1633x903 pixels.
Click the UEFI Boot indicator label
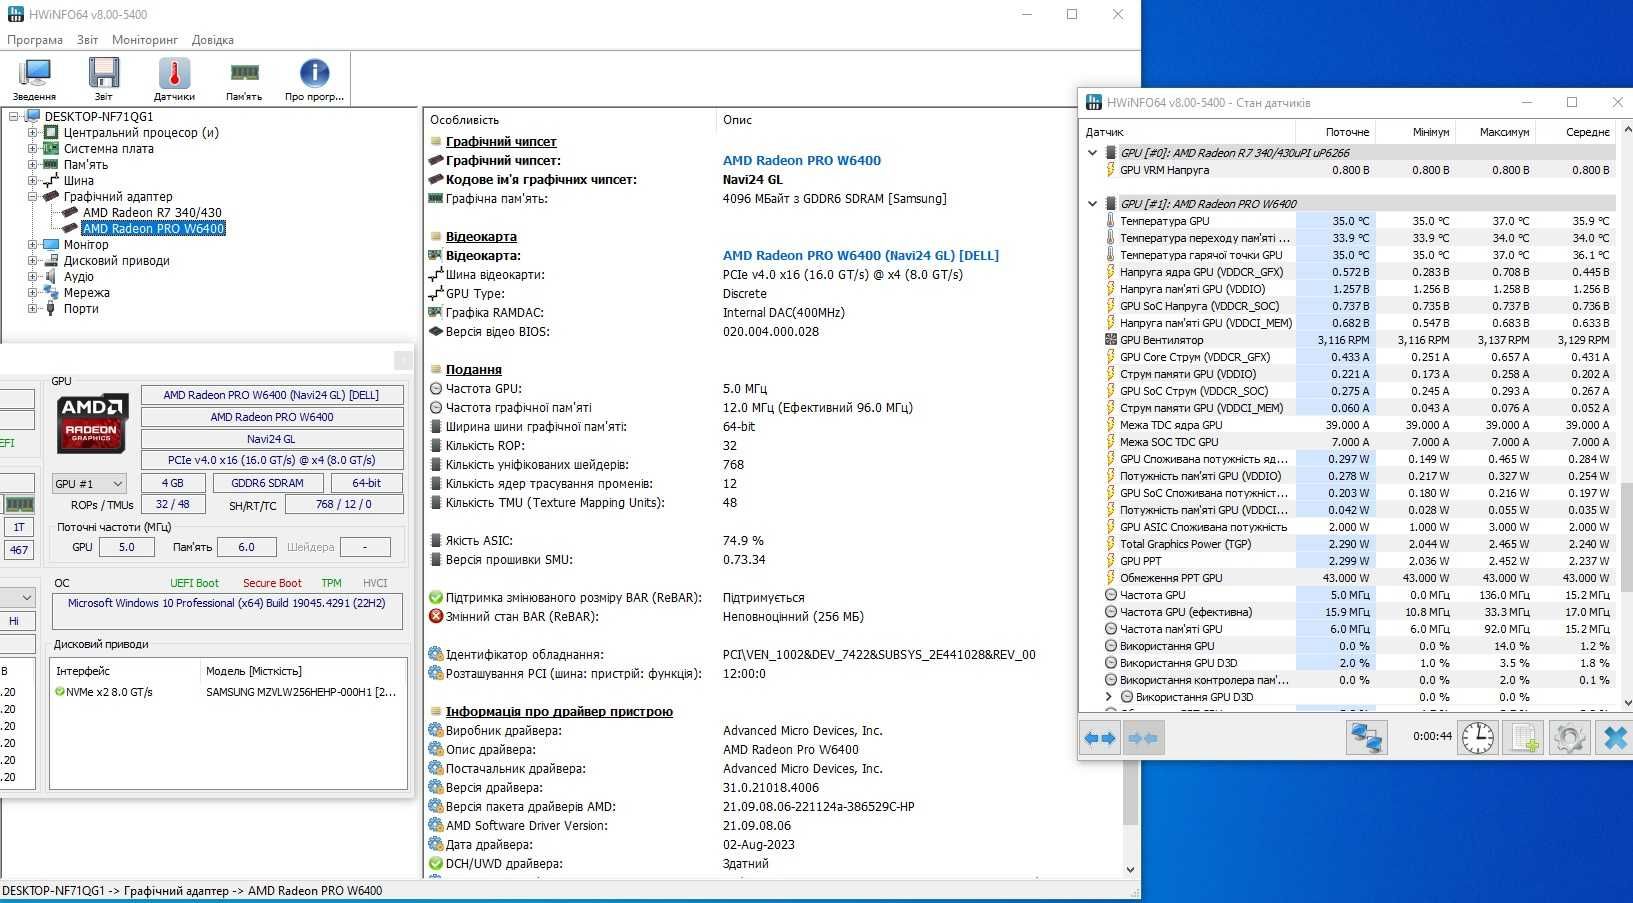tap(194, 583)
